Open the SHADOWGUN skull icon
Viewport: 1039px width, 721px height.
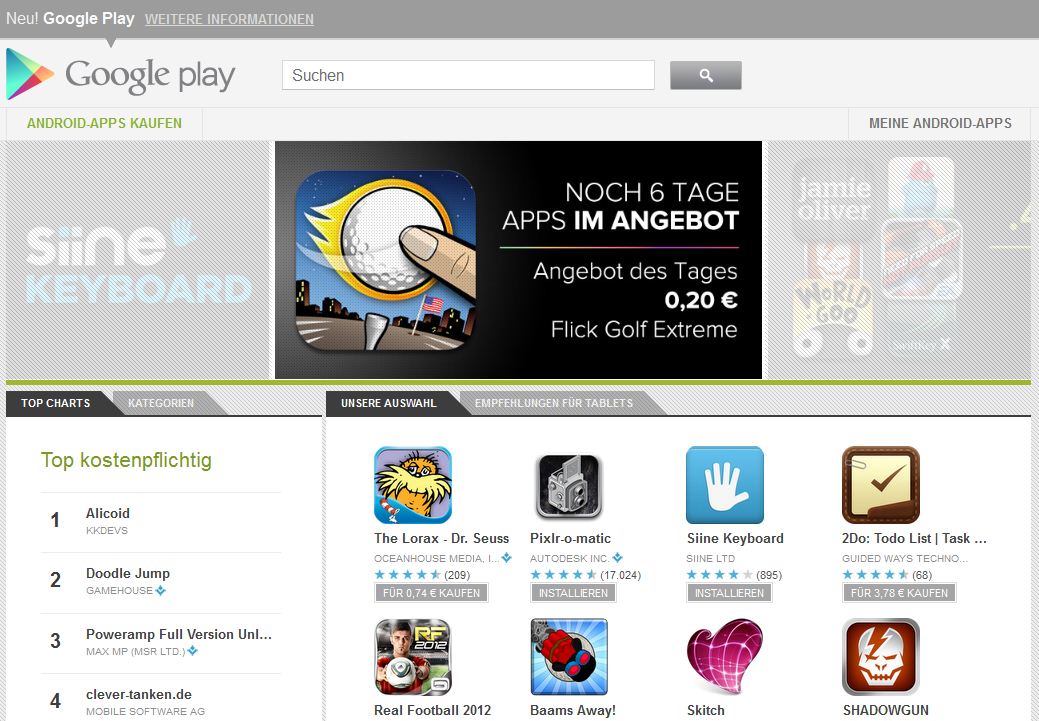tap(881, 657)
